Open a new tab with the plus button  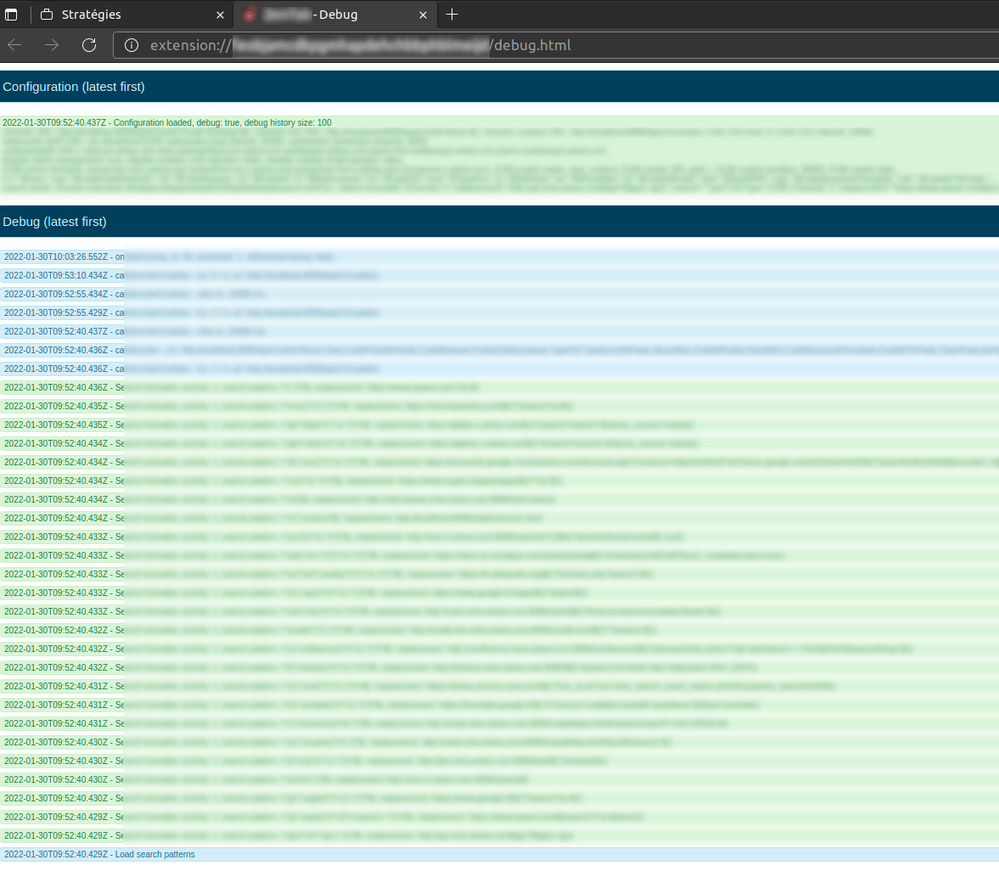coord(449,15)
